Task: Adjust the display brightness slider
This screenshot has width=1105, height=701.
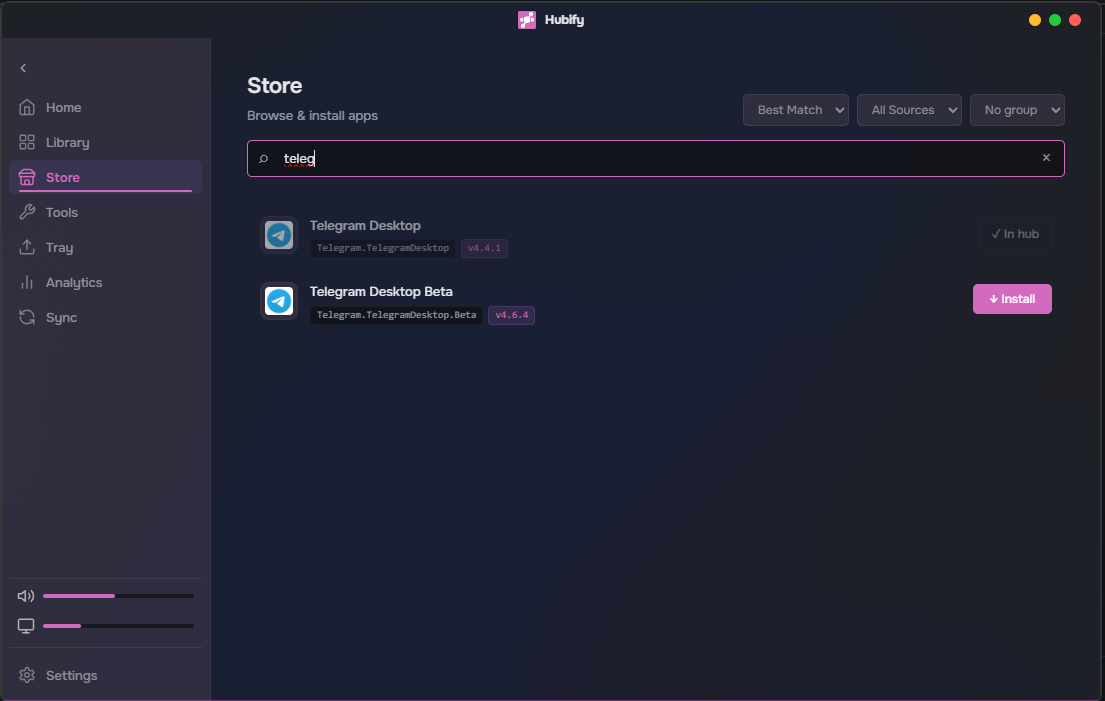Action: pos(118,626)
